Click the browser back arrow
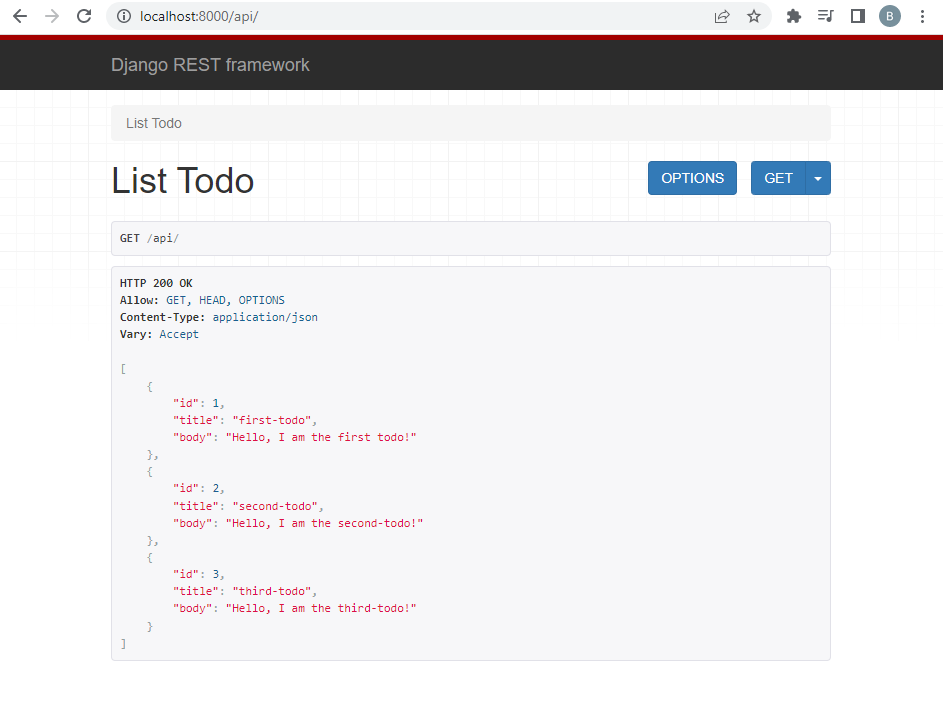 [x=20, y=16]
